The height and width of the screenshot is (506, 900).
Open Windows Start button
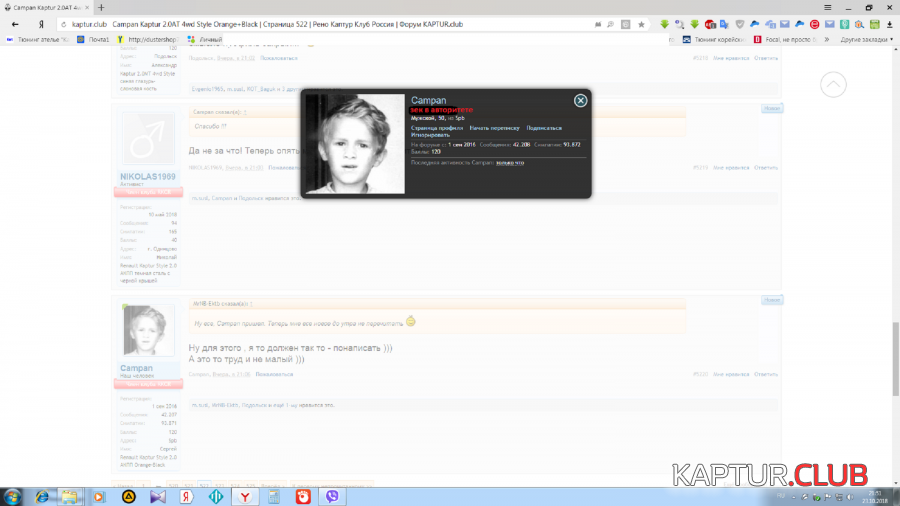(x=12, y=497)
